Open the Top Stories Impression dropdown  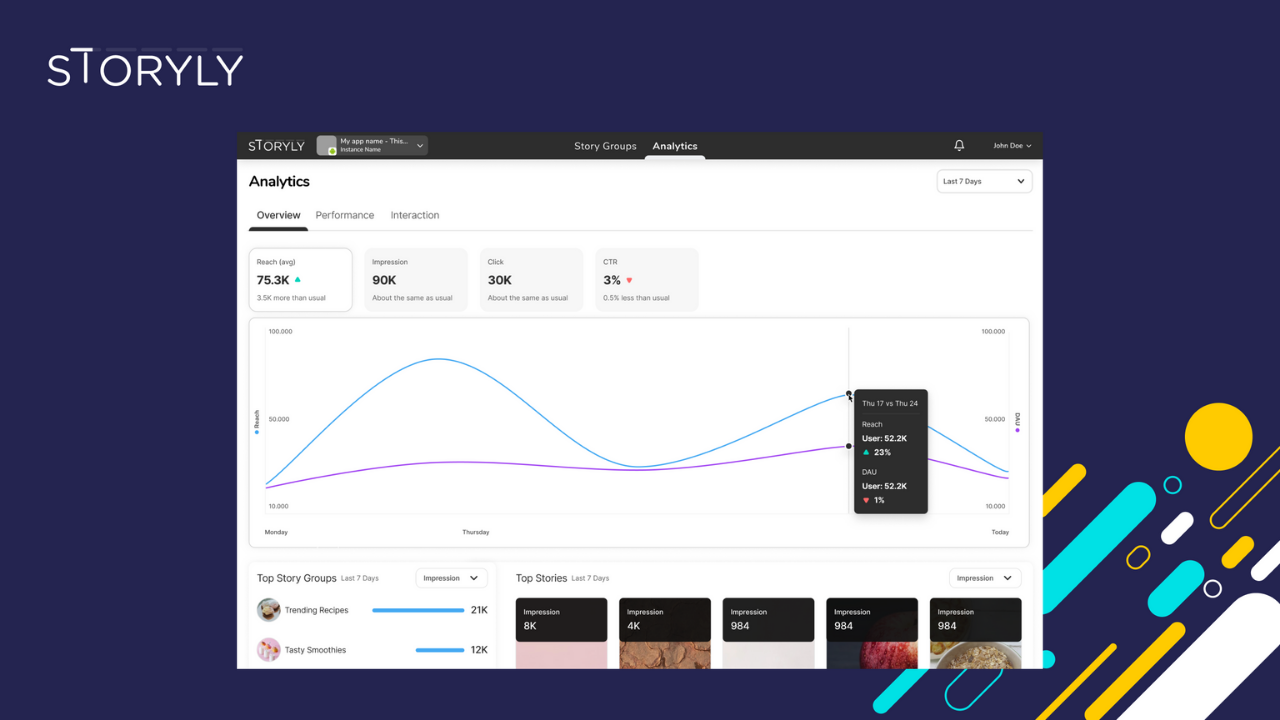(x=984, y=578)
